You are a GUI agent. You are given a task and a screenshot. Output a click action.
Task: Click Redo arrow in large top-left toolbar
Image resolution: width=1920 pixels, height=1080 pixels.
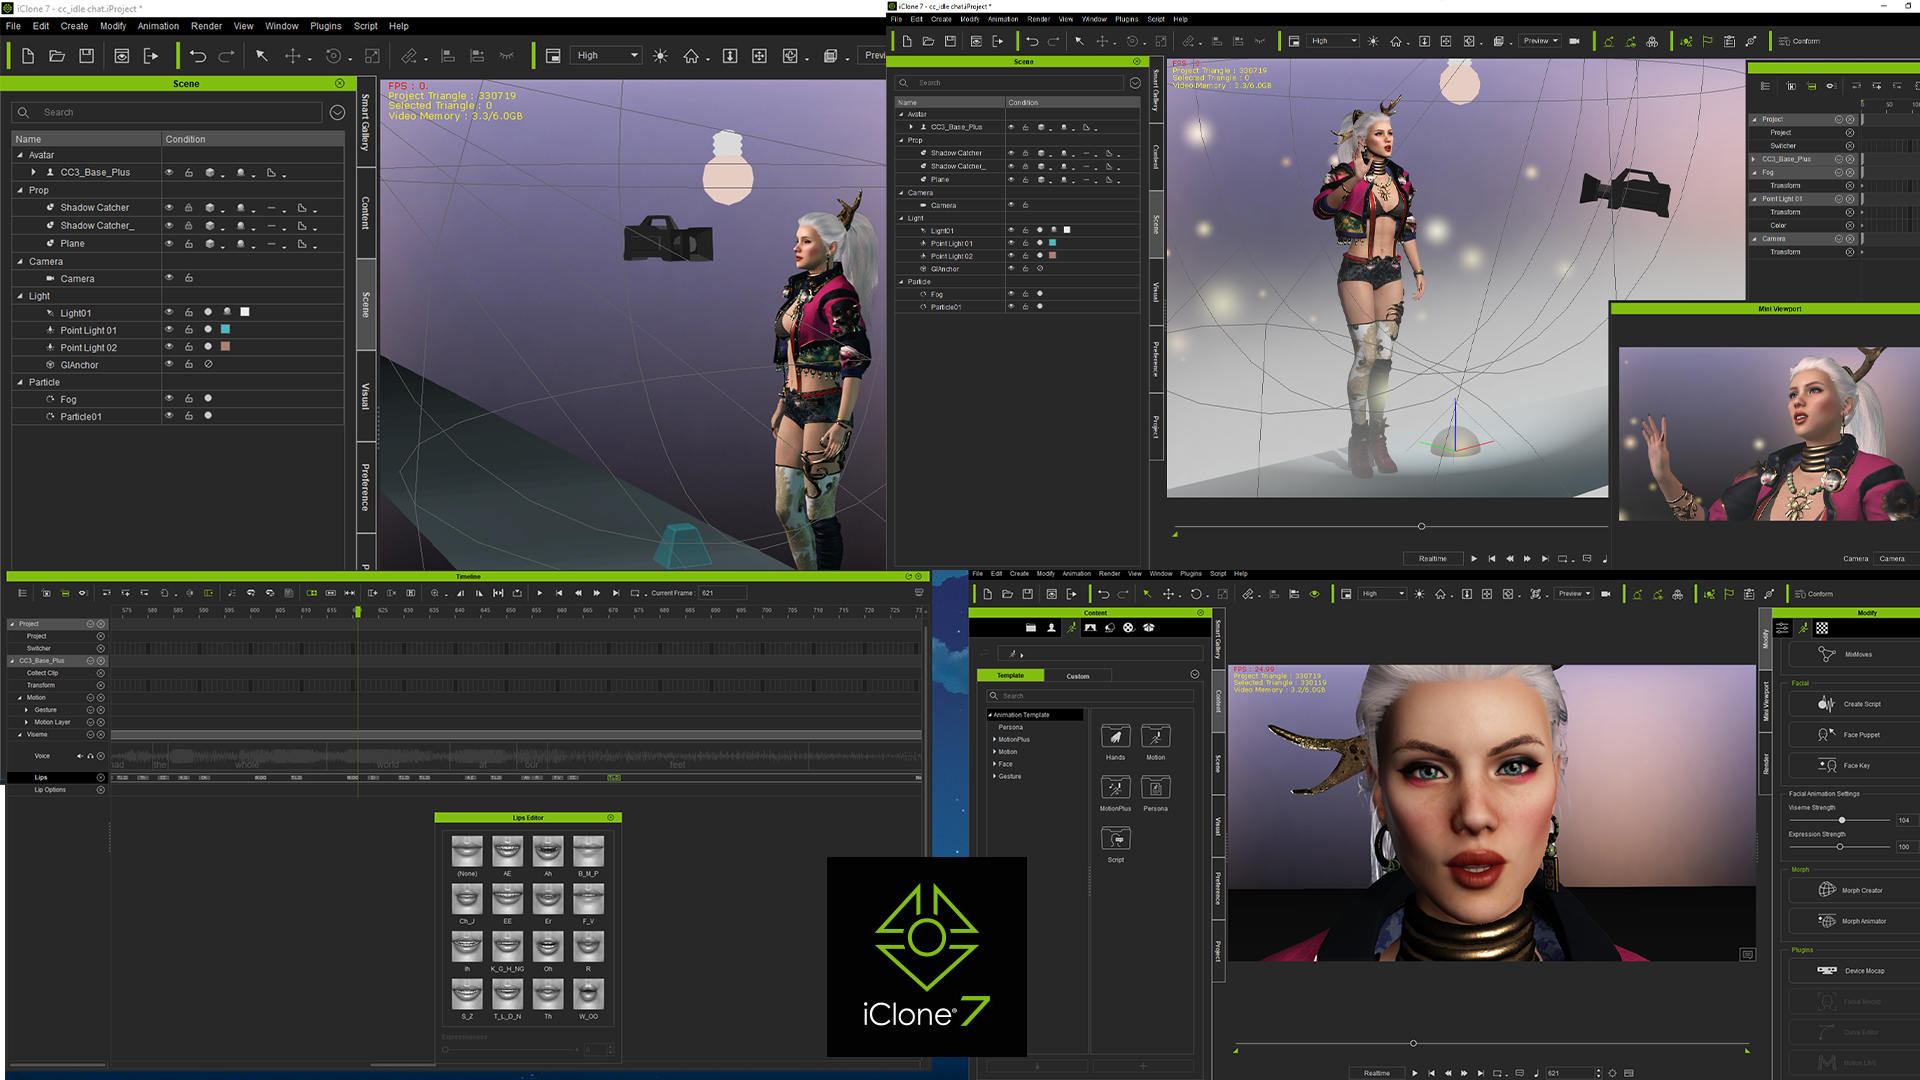227,56
